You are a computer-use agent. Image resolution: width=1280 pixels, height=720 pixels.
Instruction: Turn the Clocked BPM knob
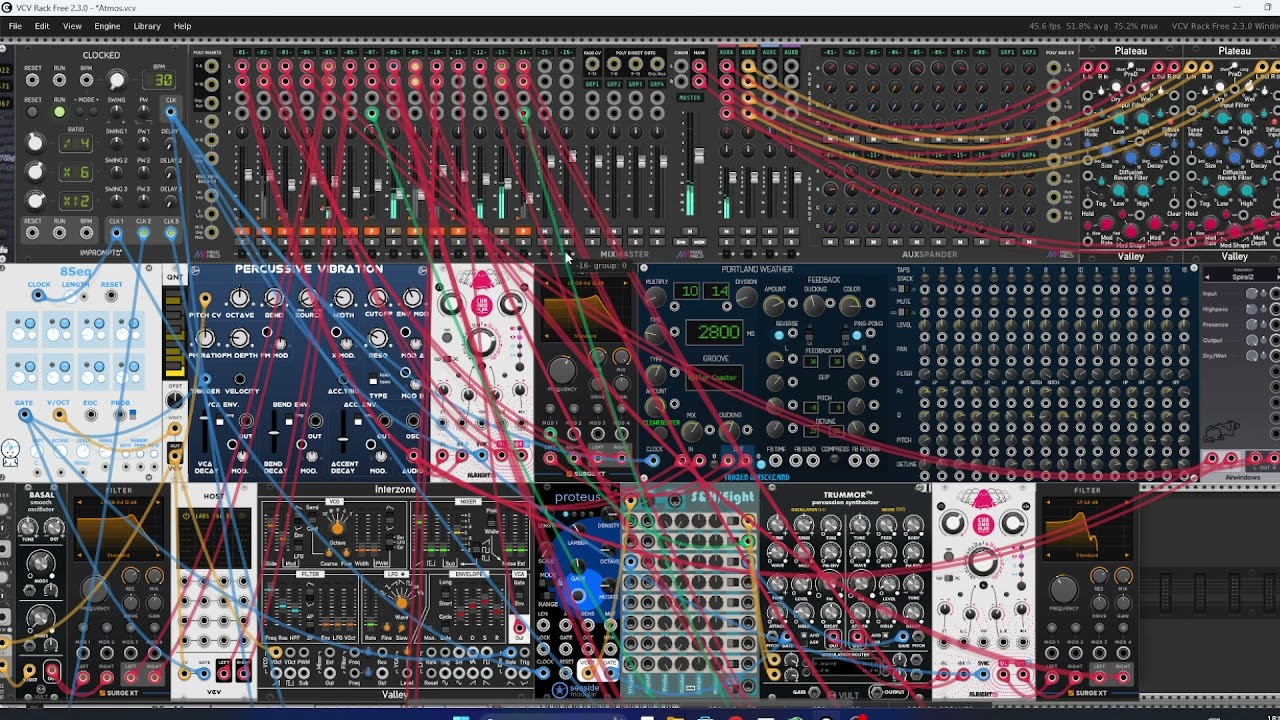pyautogui.click(x=117, y=80)
